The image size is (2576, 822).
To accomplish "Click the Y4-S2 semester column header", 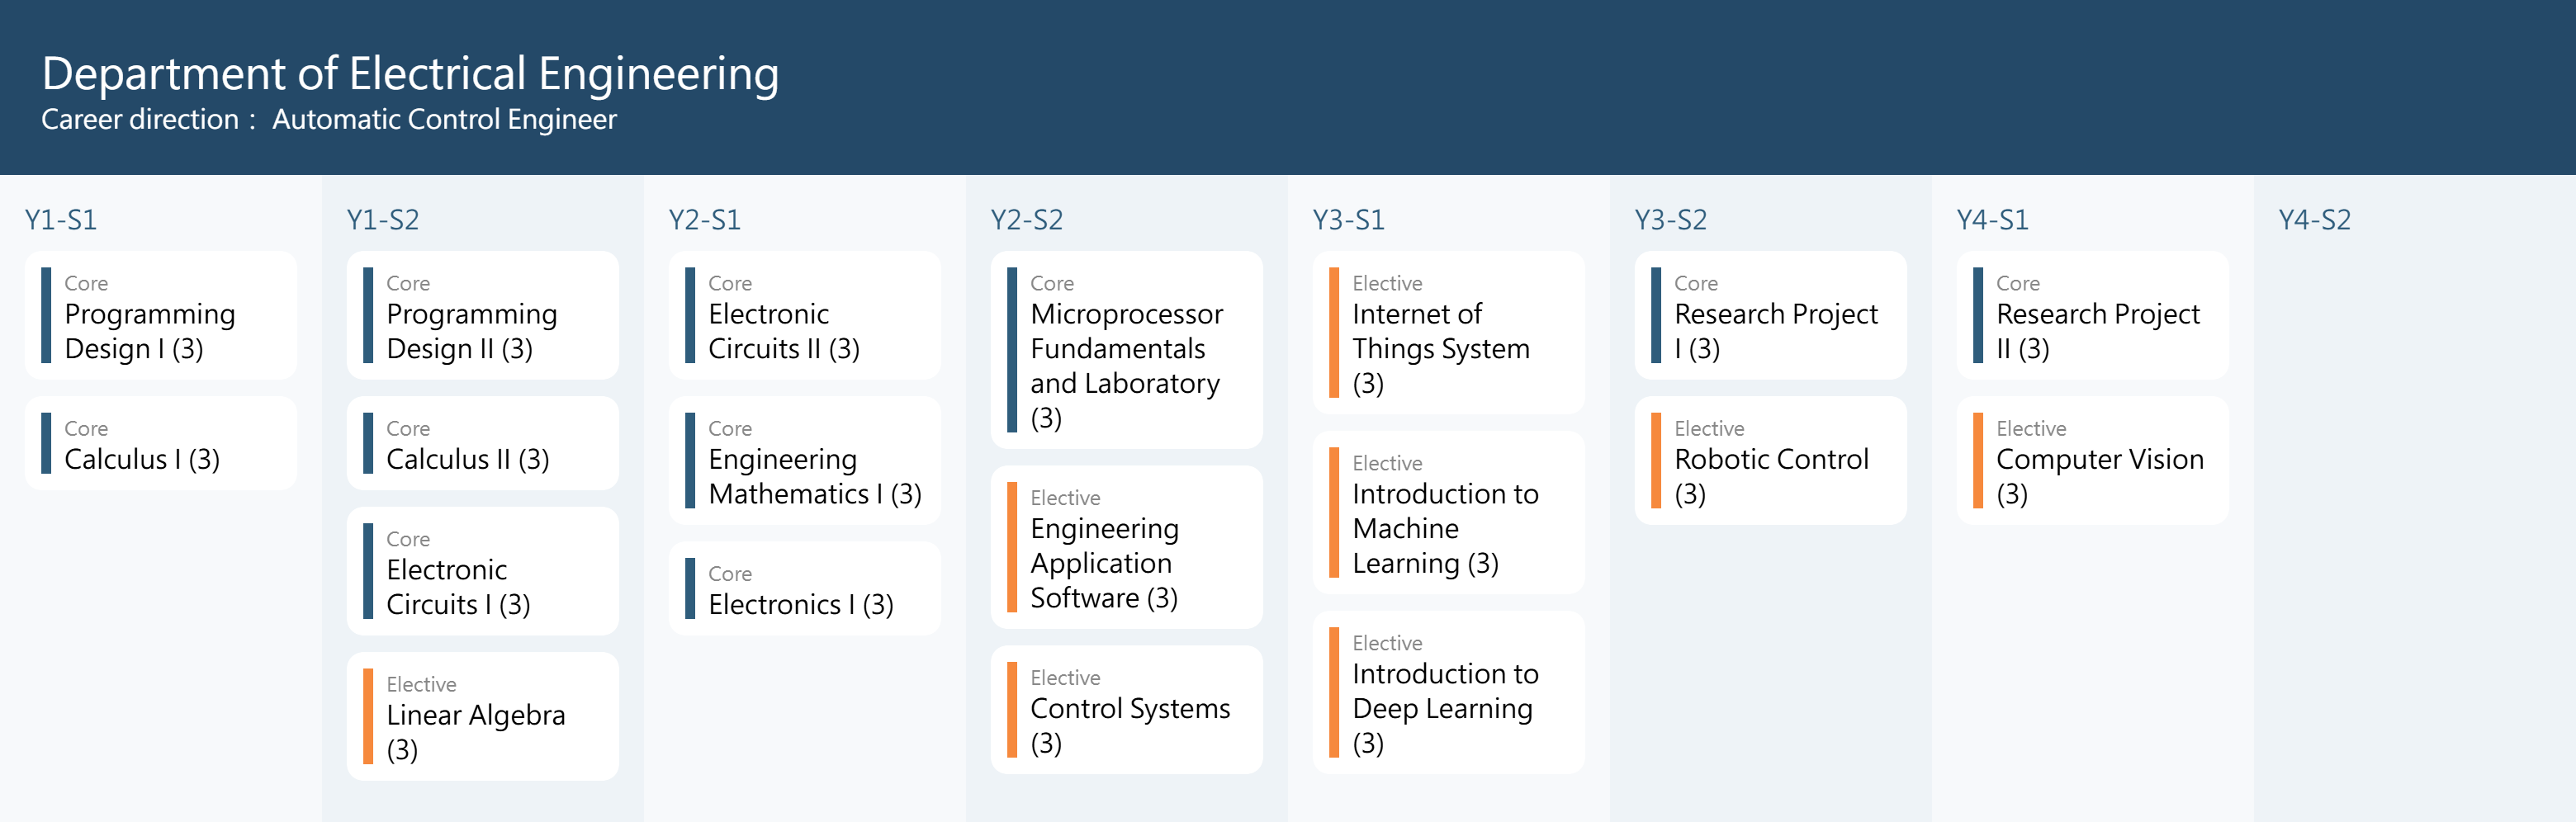I will (2314, 220).
